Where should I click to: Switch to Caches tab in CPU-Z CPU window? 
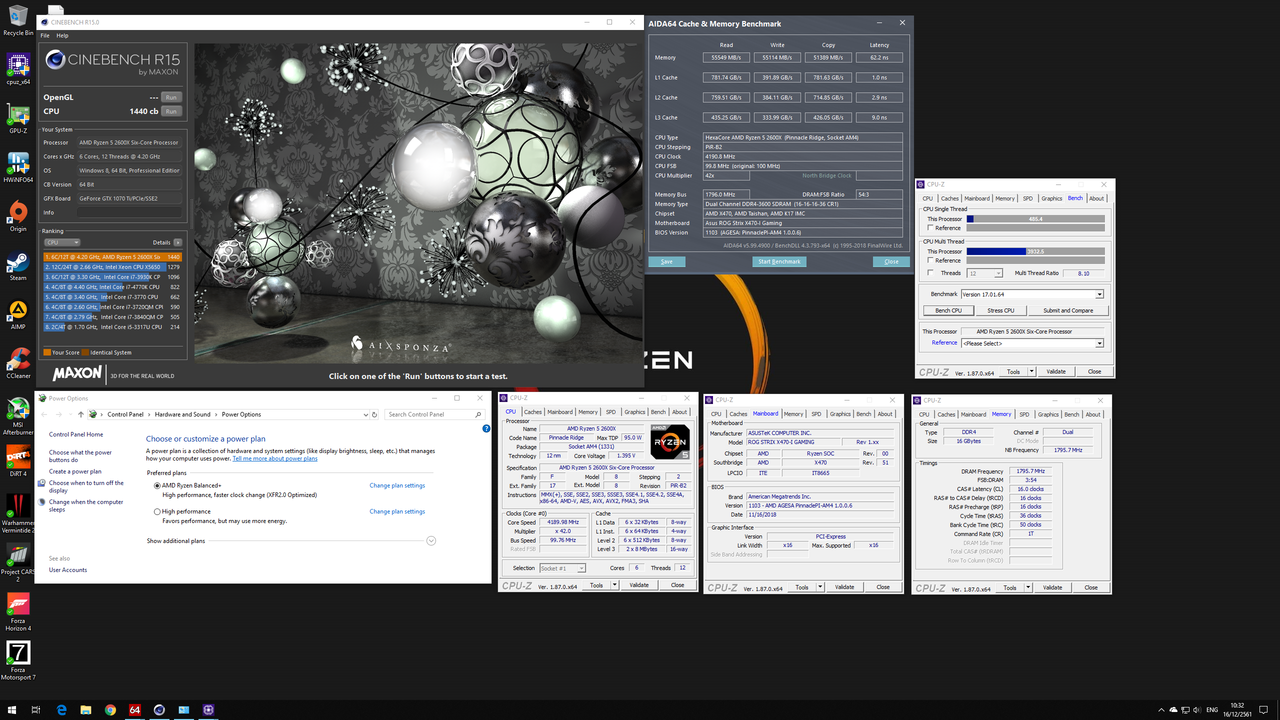533,412
